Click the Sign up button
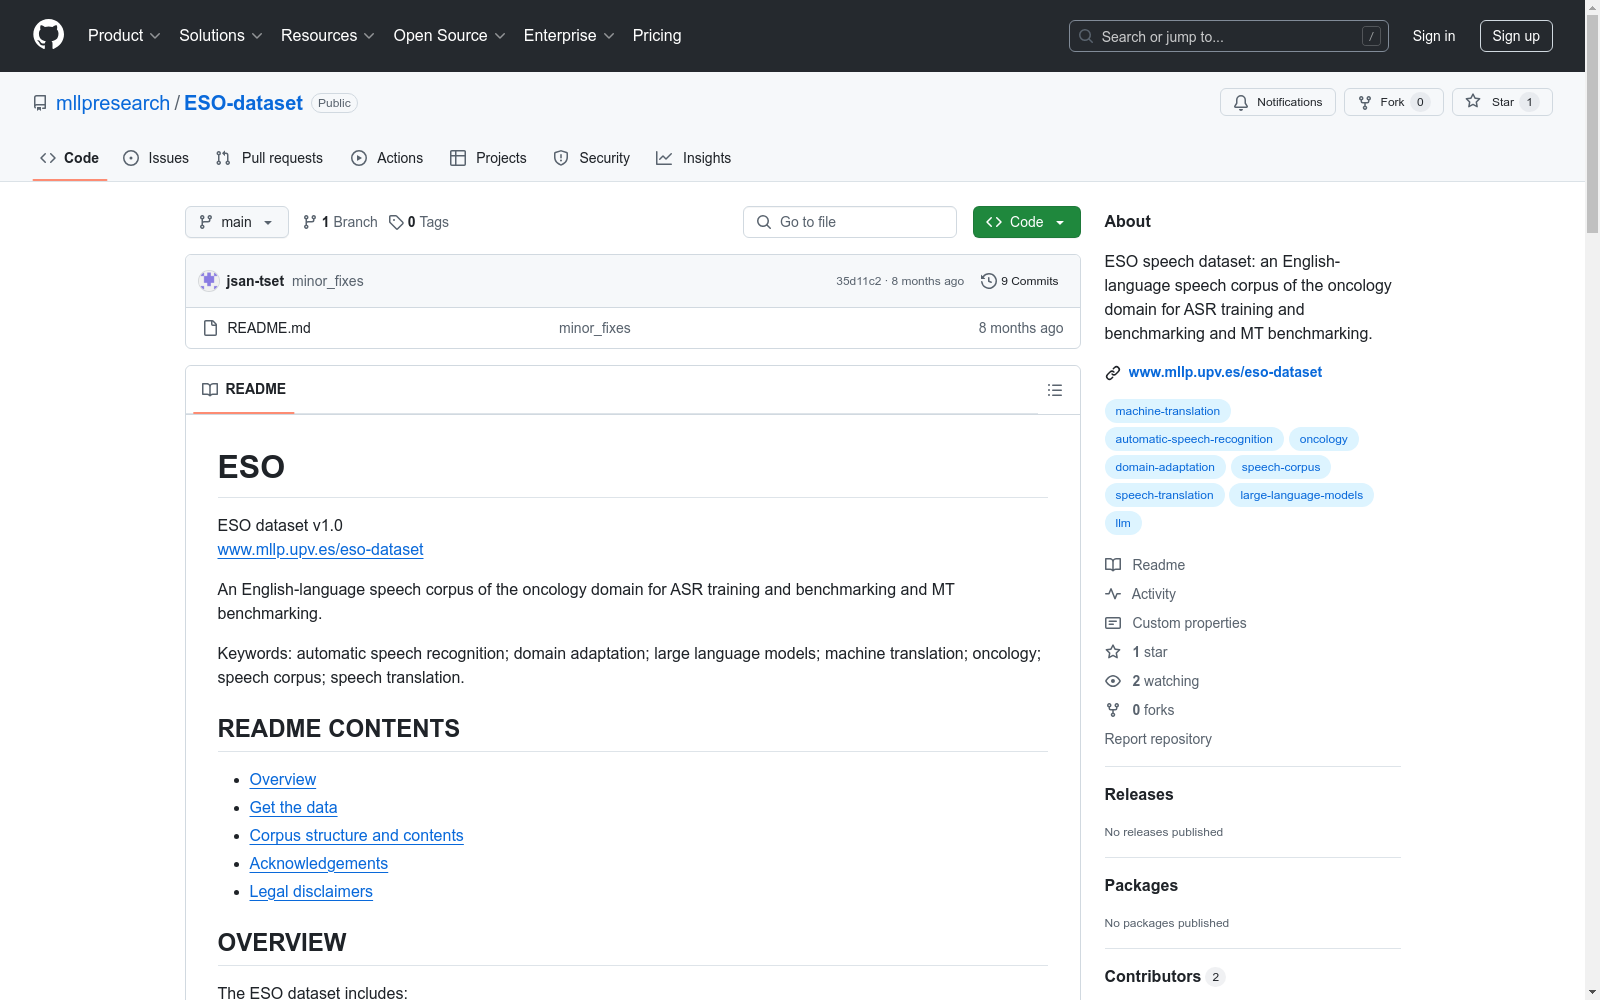 pyautogui.click(x=1516, y=36)
